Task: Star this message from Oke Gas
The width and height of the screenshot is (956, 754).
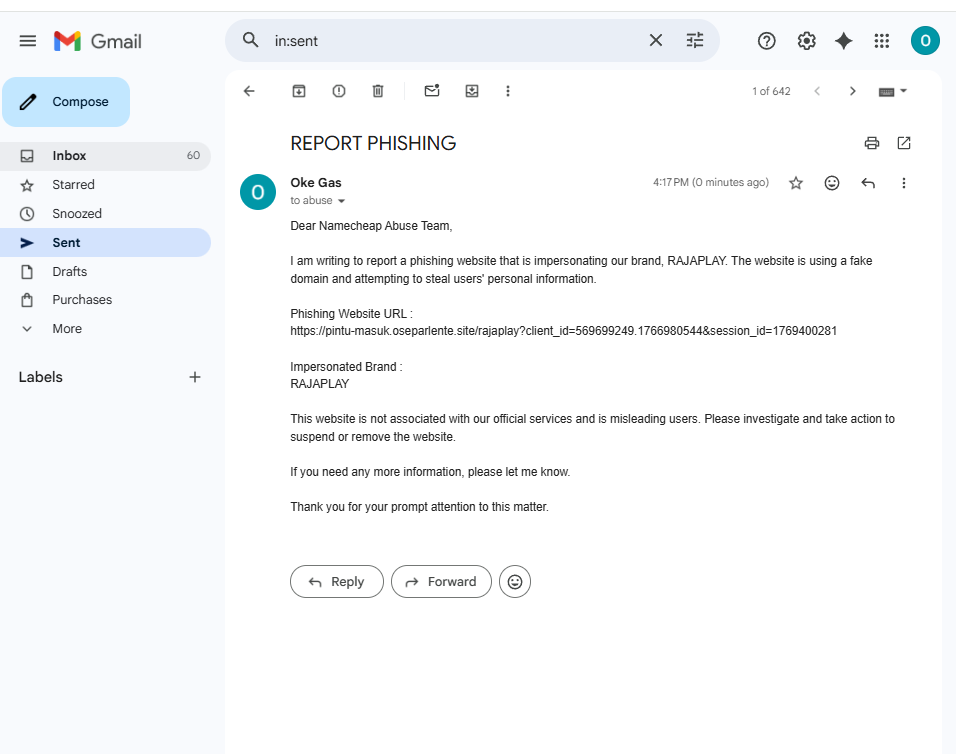Action: point(796,183)
